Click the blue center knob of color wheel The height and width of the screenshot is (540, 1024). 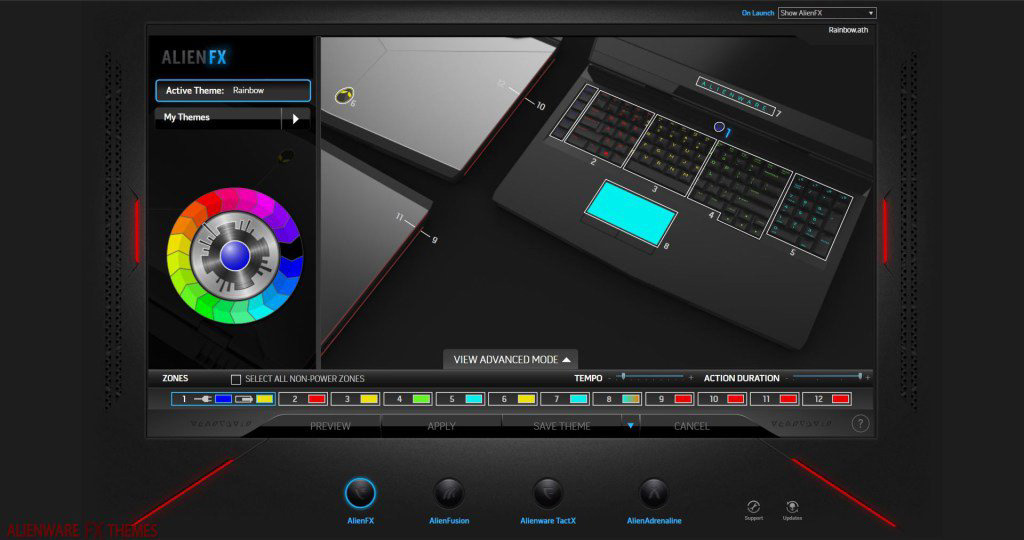pos(234,255)
